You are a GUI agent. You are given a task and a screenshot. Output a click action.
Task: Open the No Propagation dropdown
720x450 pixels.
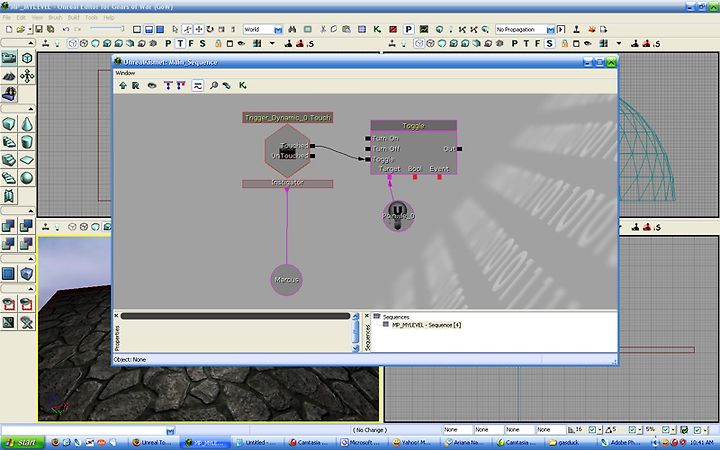(x=551, y=29)
